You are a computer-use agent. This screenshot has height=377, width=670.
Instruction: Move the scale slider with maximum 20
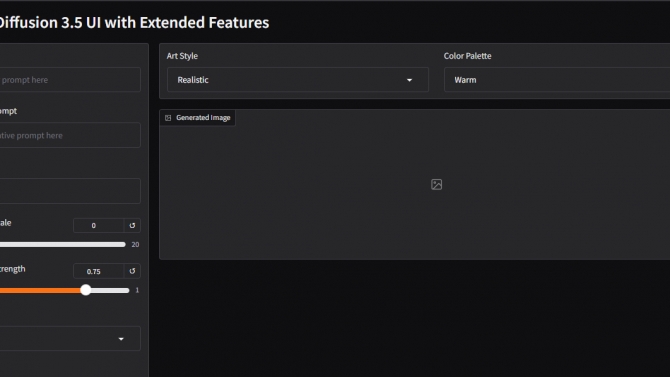click(63, 244)
